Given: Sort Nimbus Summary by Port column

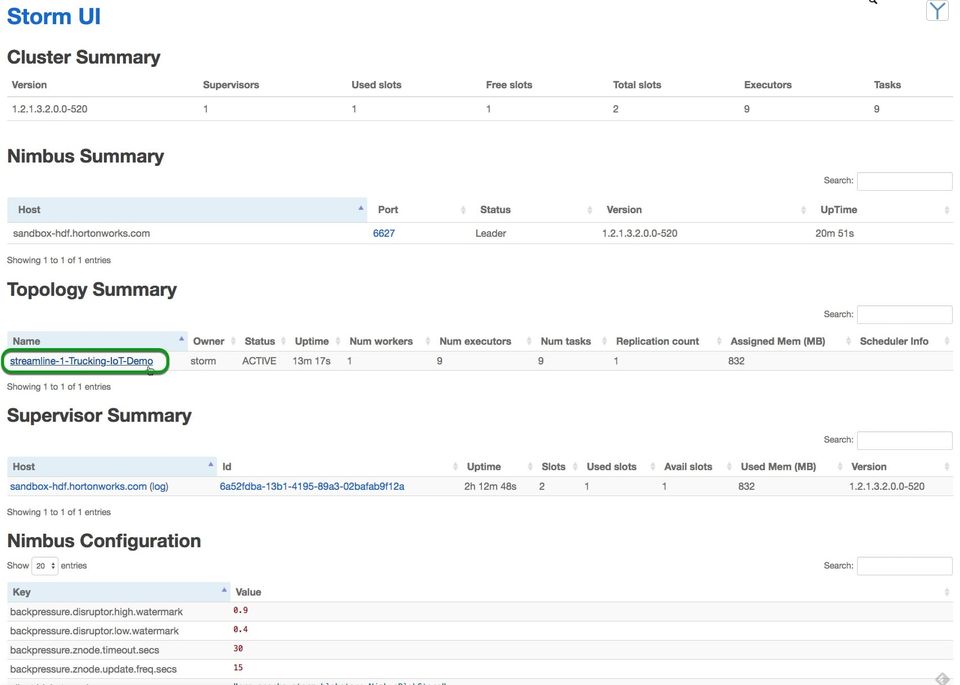Looking at the screenshot, I should [x=419, y=209].
